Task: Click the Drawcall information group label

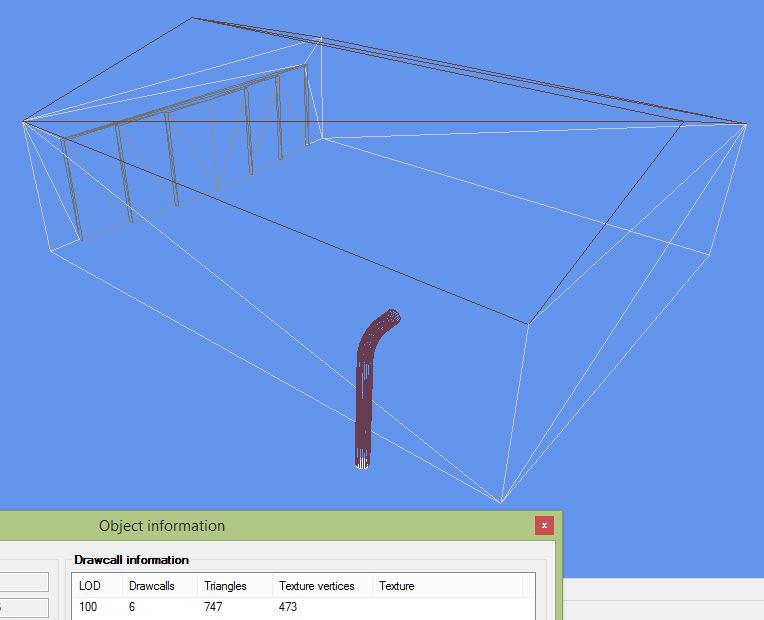Action: click(x=132, y=560)
